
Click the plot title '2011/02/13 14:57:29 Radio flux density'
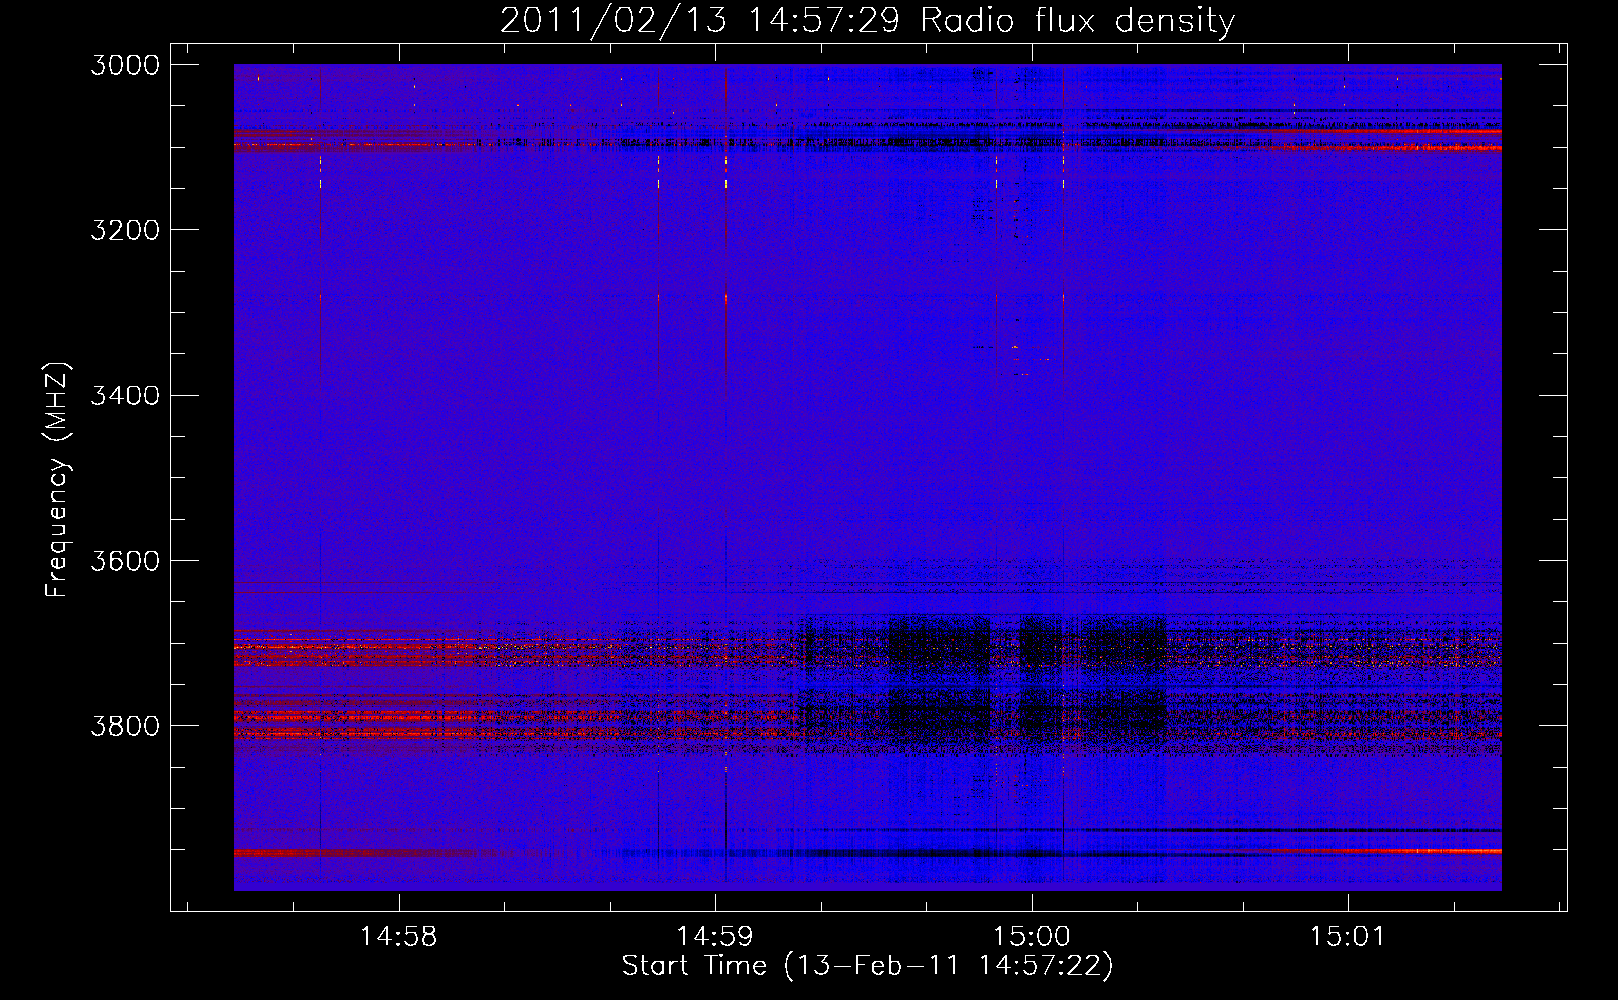point(868,20)
